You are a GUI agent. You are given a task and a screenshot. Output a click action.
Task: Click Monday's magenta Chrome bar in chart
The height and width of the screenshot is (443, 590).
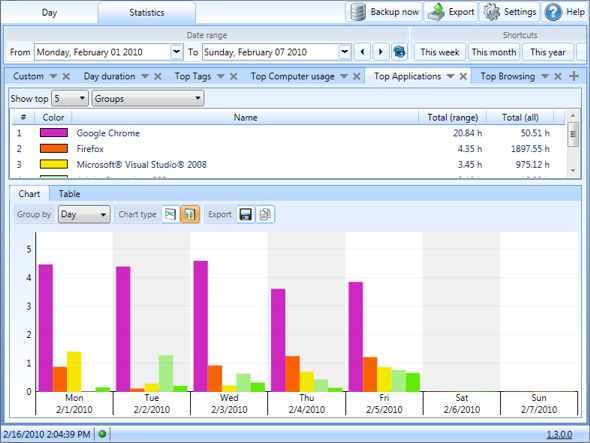tap(46, 328)
